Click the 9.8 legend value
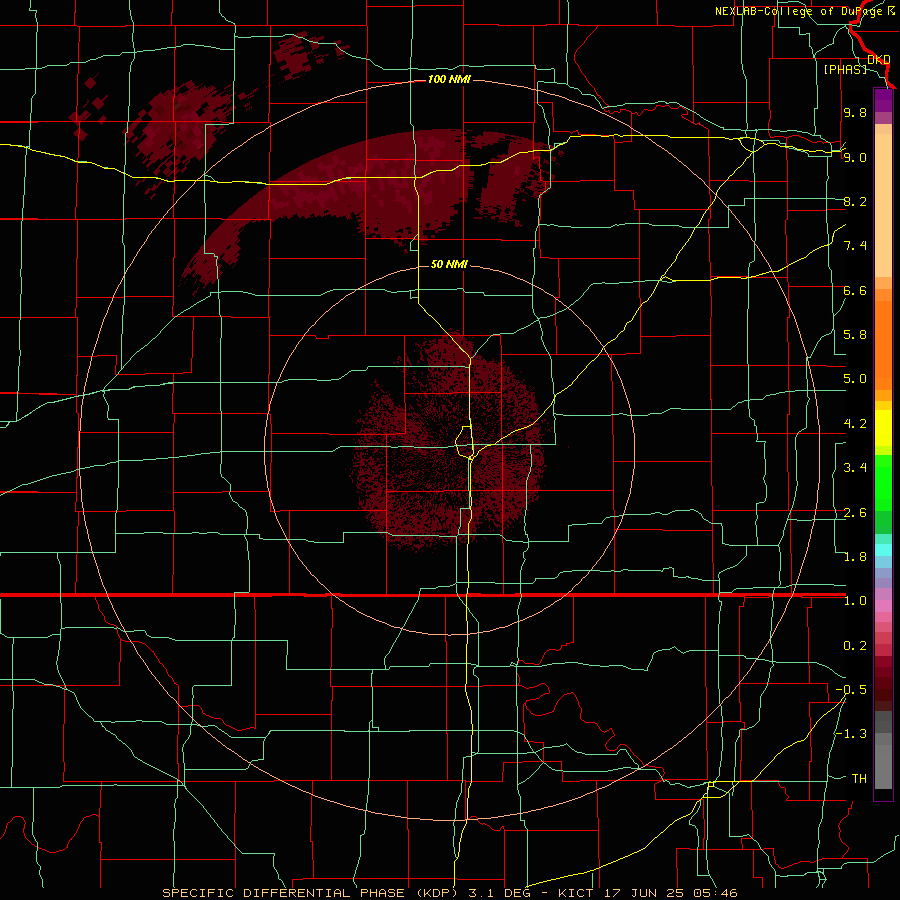This screenshot has height=900, width=900. tap(855, 112)
